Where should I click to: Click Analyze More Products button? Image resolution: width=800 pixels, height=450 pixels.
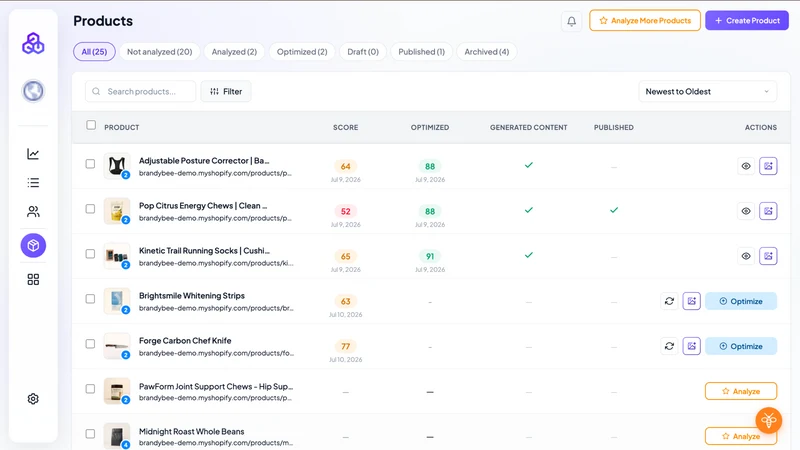coord(645,20)
